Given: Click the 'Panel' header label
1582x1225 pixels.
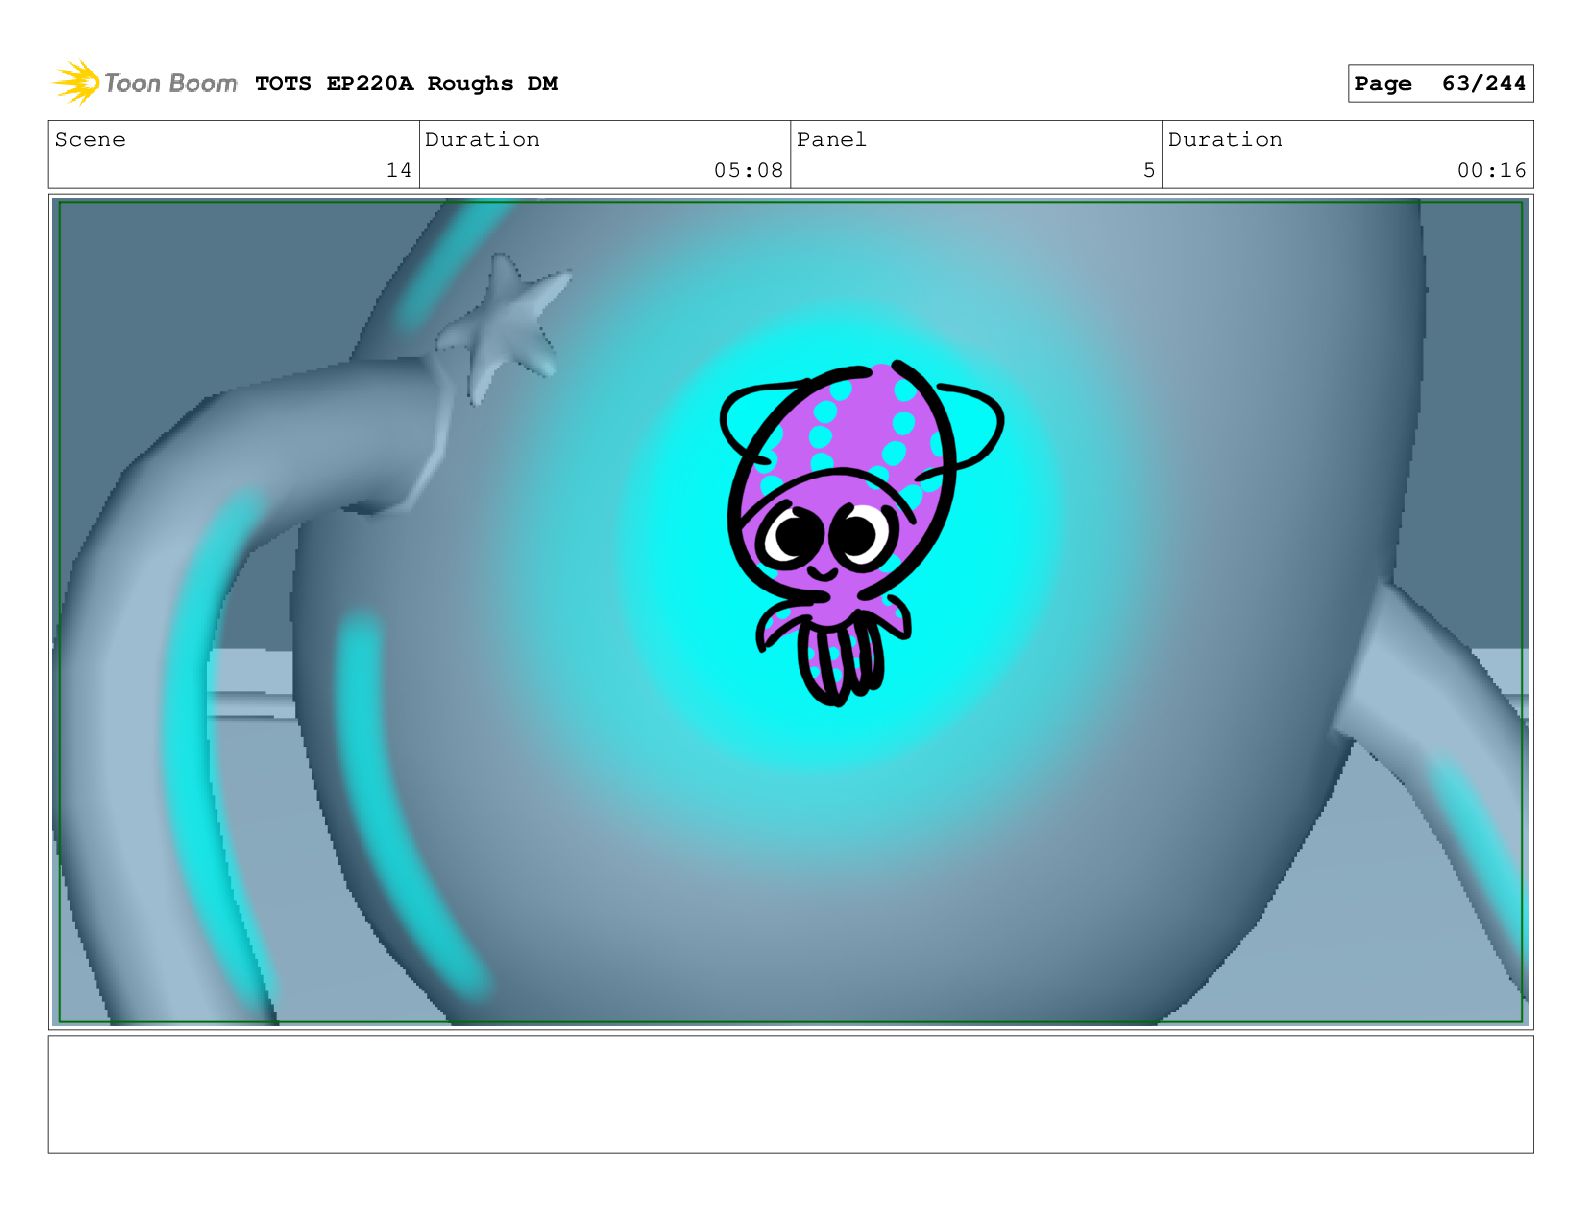Looking at the screenshot, I should tap(831, 140).
